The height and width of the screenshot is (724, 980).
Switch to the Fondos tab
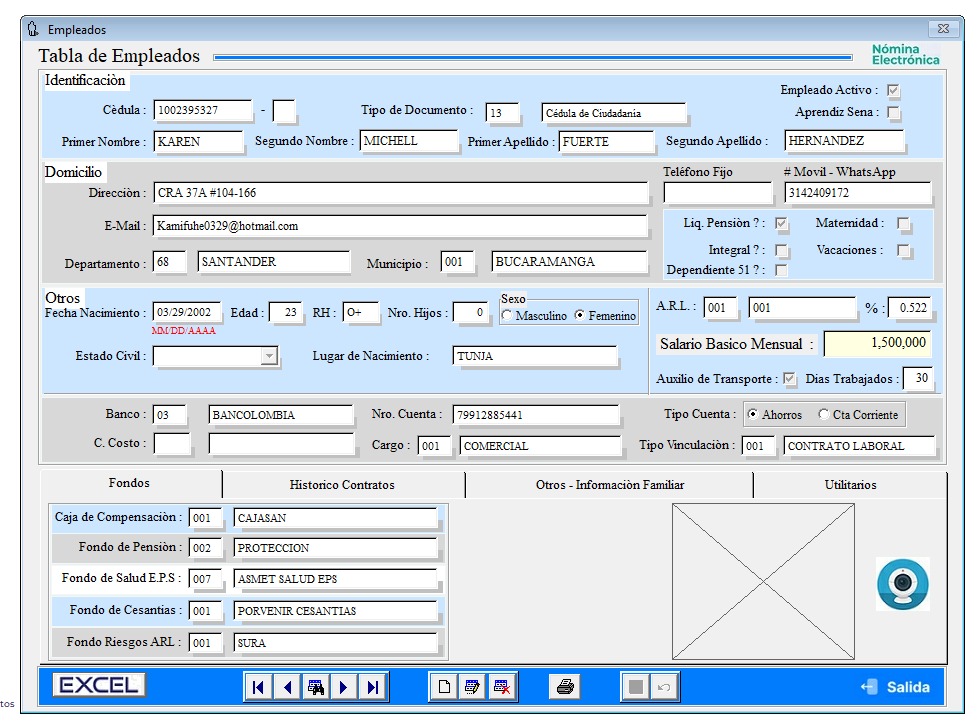(129, 483)
